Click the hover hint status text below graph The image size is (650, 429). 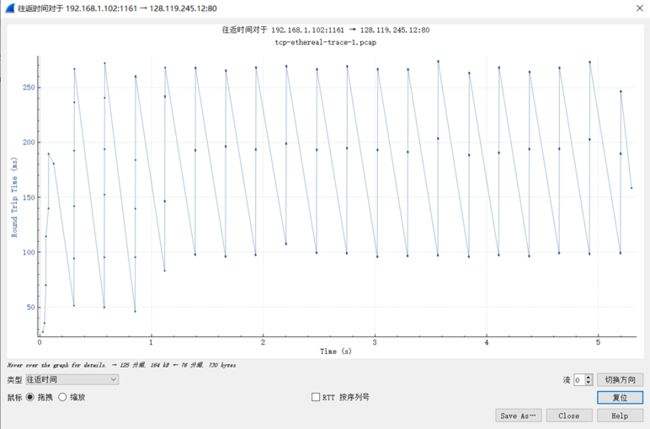tap(121, 365)
